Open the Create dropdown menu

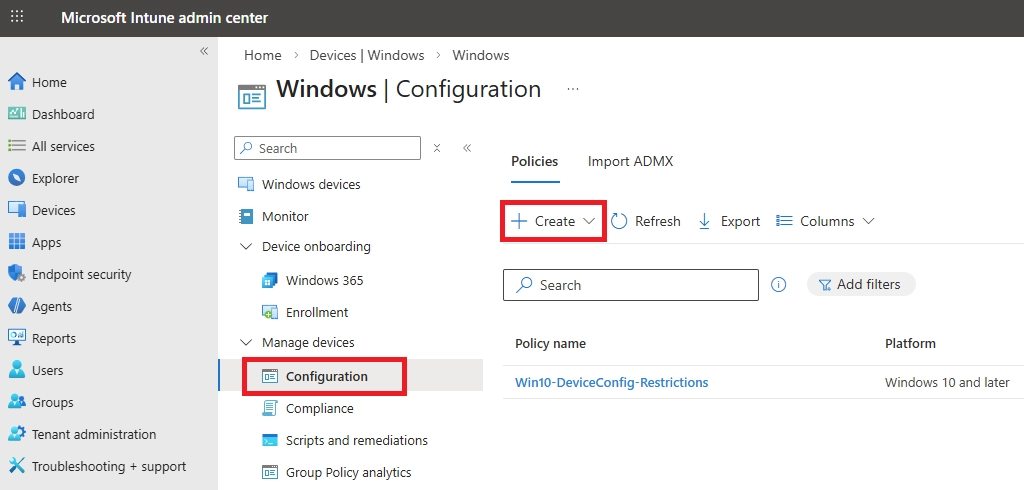(553, 221)
